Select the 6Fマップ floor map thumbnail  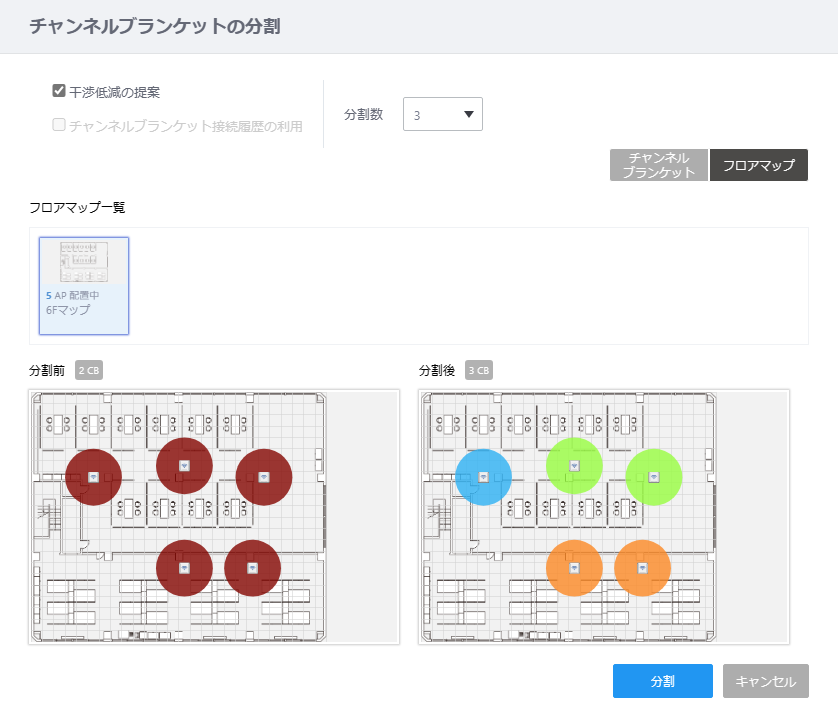[x=84, y=286]
